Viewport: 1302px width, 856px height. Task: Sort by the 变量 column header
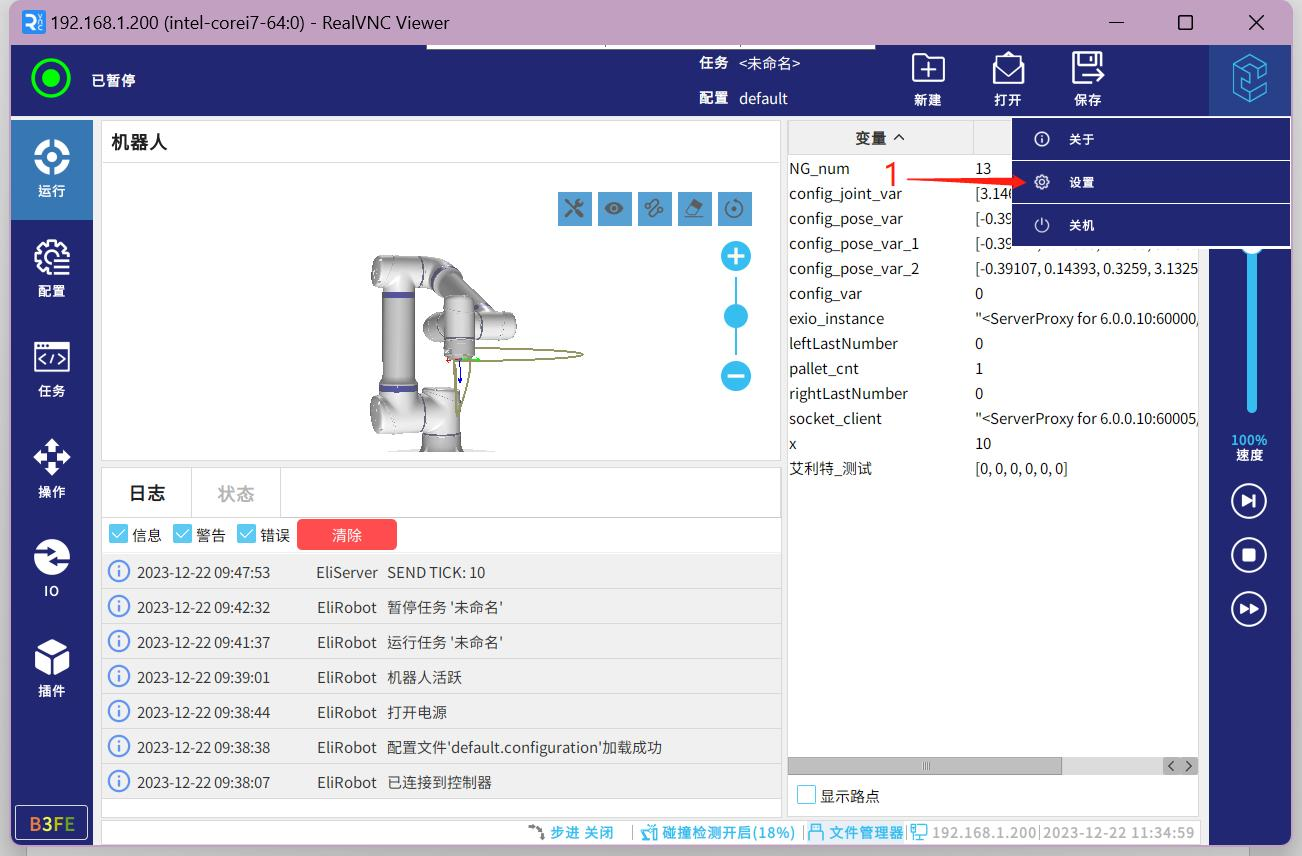coord(880,138)
